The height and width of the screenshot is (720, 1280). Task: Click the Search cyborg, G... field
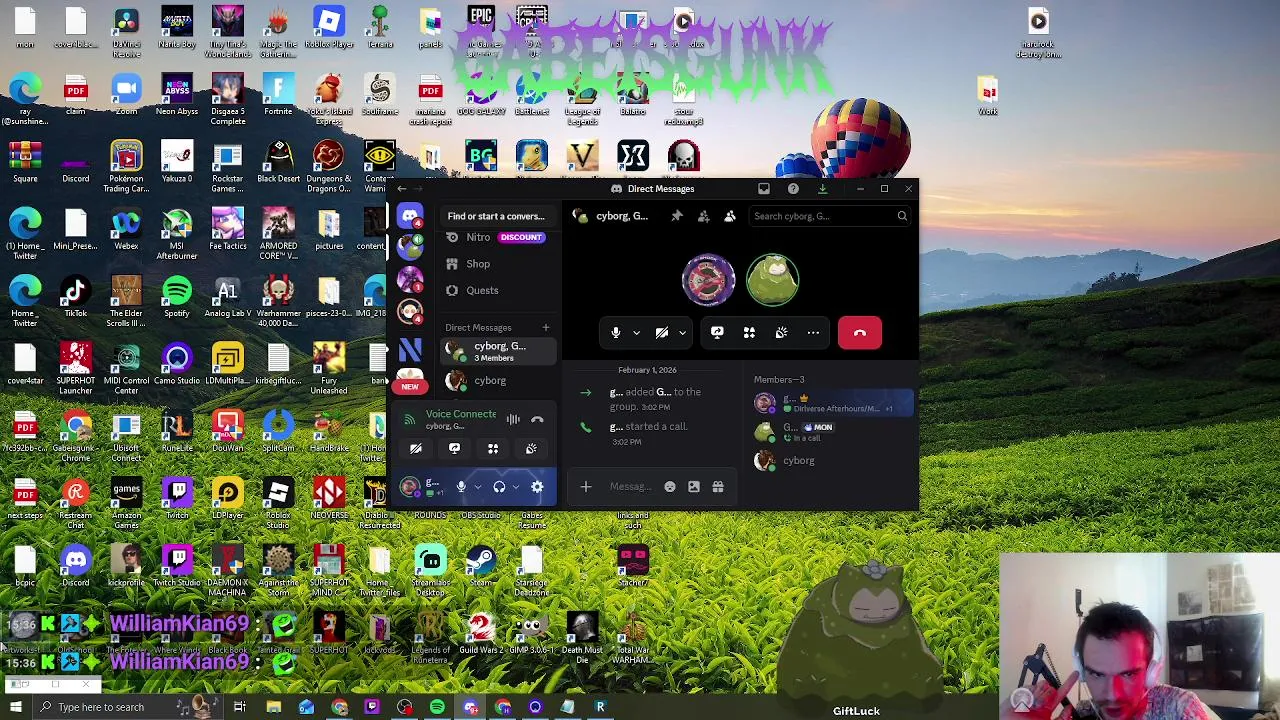point(830,216)
